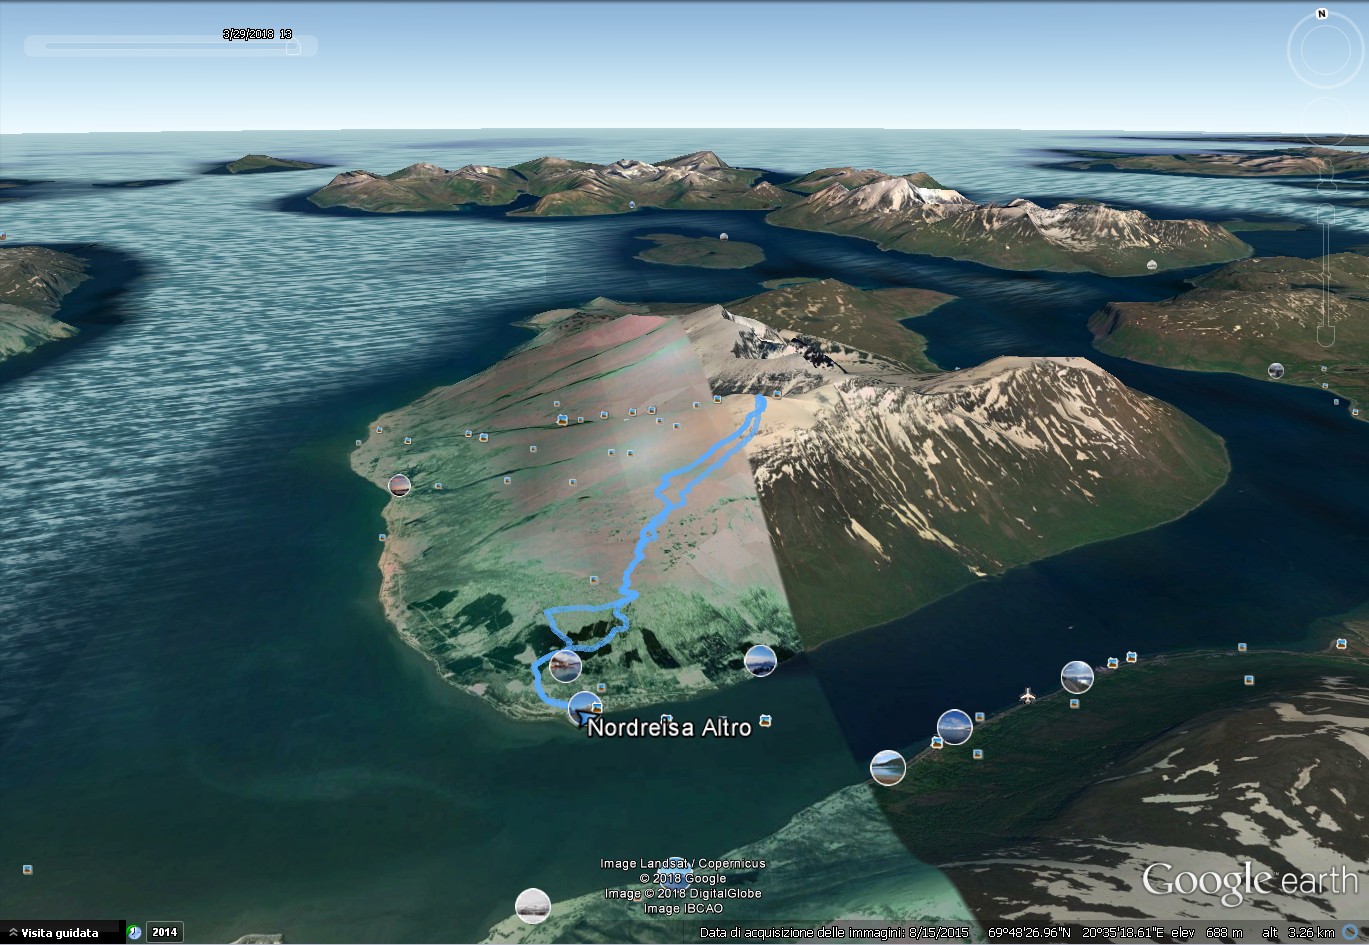
Task: Click the latitude coordinate 69°48'26.96"N
Action: pos(1030,933)
